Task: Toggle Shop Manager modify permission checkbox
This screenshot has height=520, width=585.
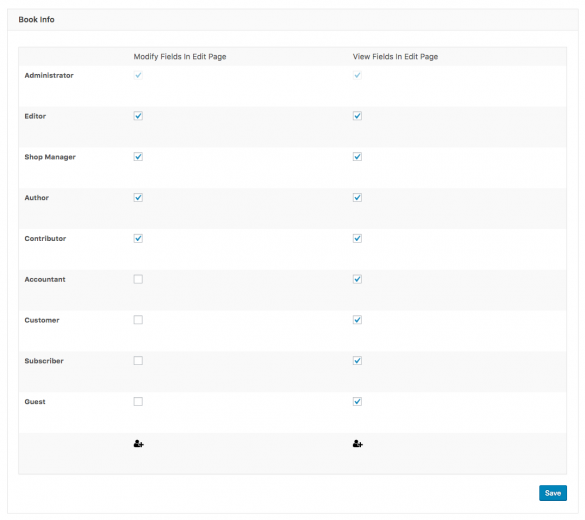Action: [x=138, y=156]
